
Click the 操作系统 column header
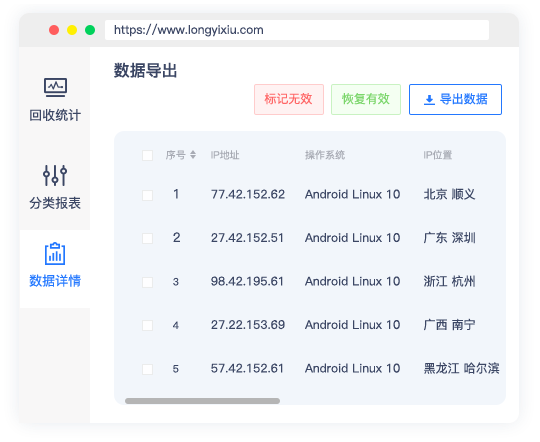(325, 155)
